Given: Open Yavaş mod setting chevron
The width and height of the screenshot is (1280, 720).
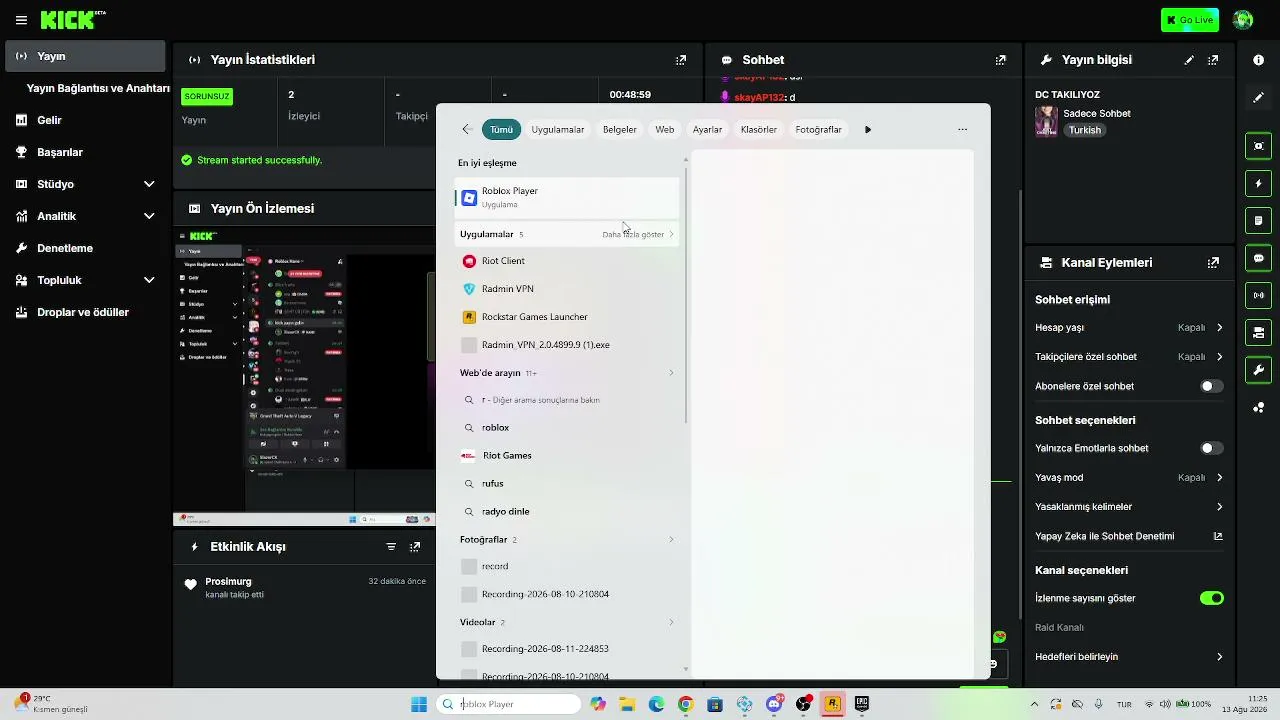Looking at the screenshot, I should (x=1220, y=477).
